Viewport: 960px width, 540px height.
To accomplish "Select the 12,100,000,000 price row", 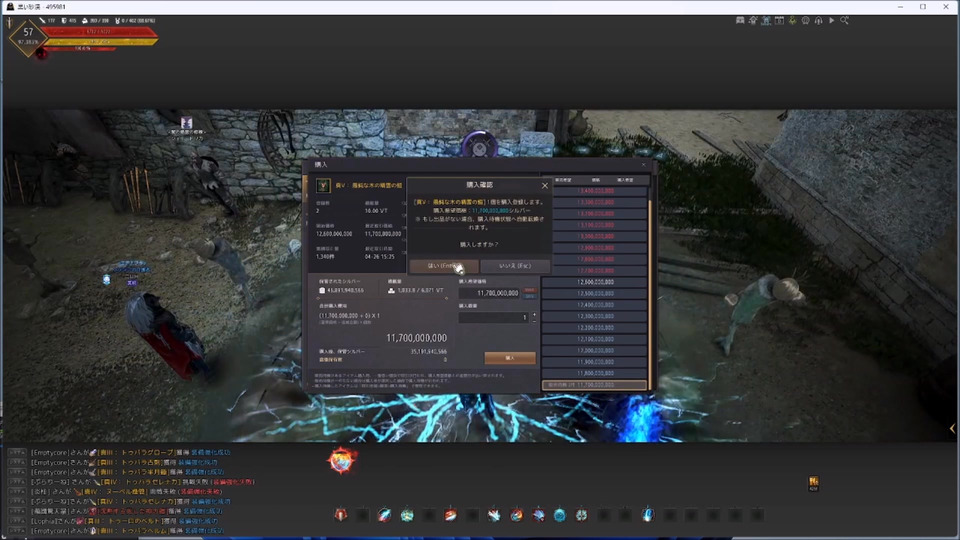I will pyautogui.click(x=595, y=339).
